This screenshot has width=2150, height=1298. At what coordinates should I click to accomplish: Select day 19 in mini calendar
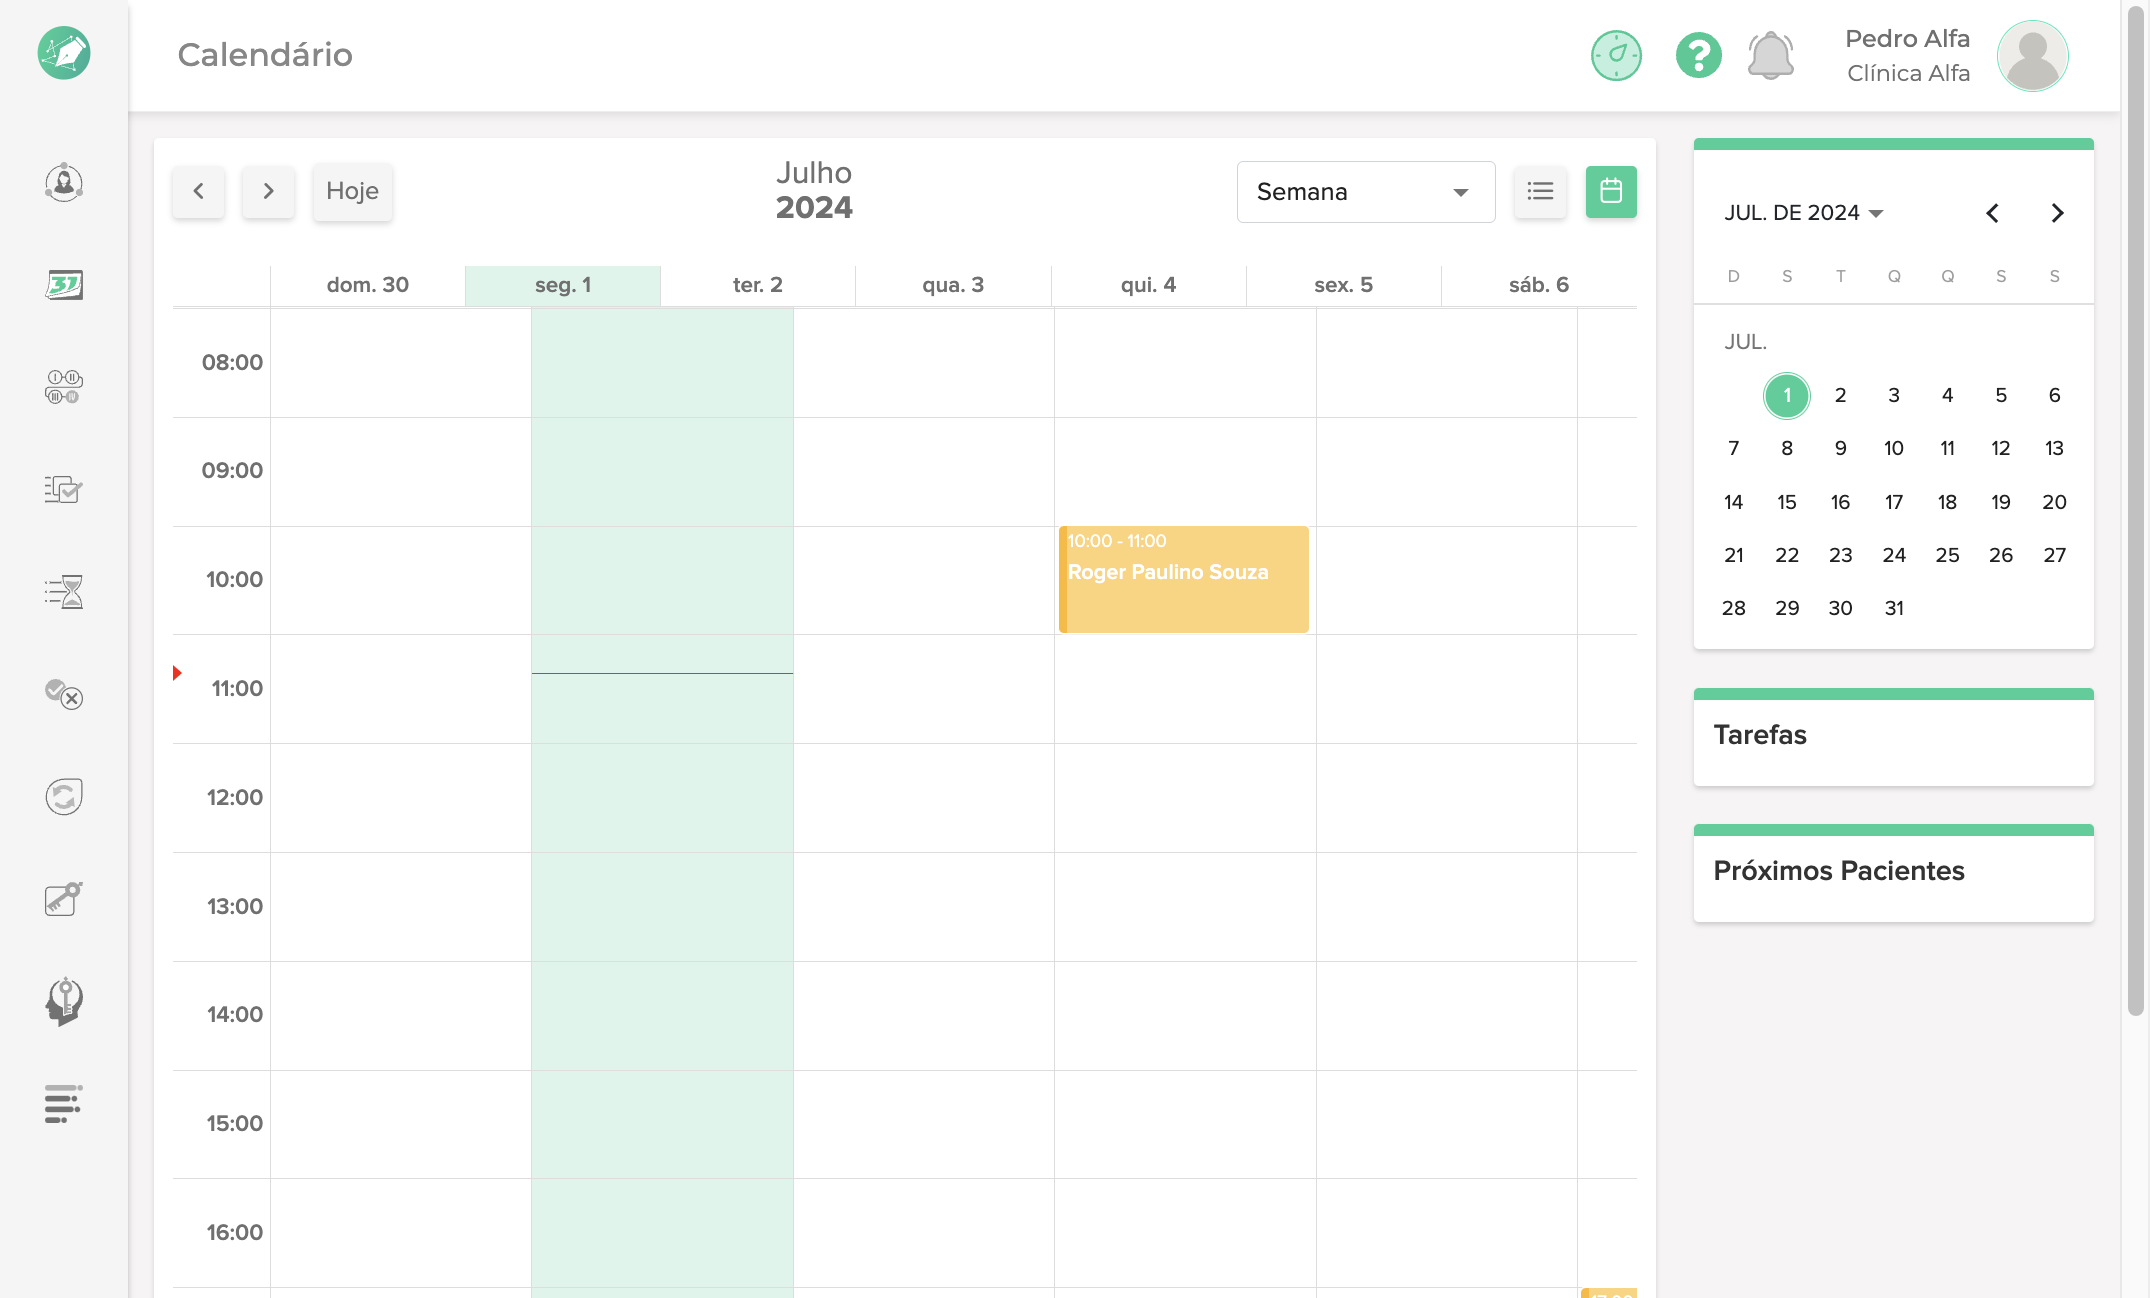tap(2000, 502)
